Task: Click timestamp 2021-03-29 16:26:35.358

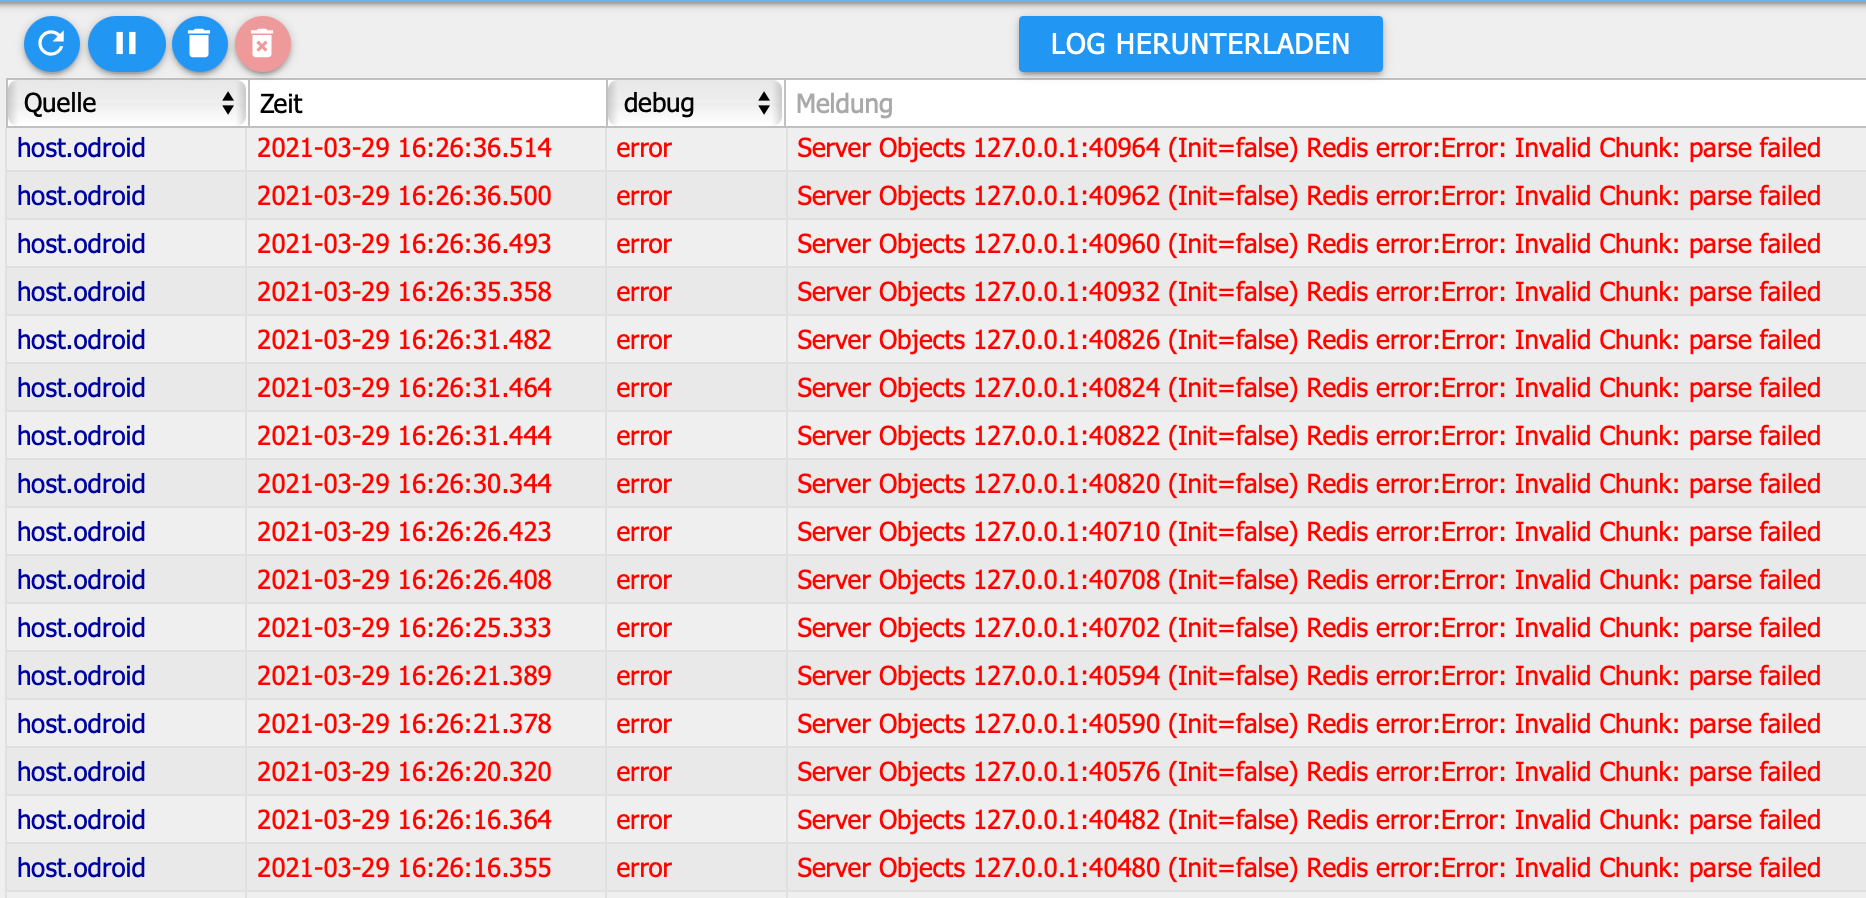Action: click(404, 292)
